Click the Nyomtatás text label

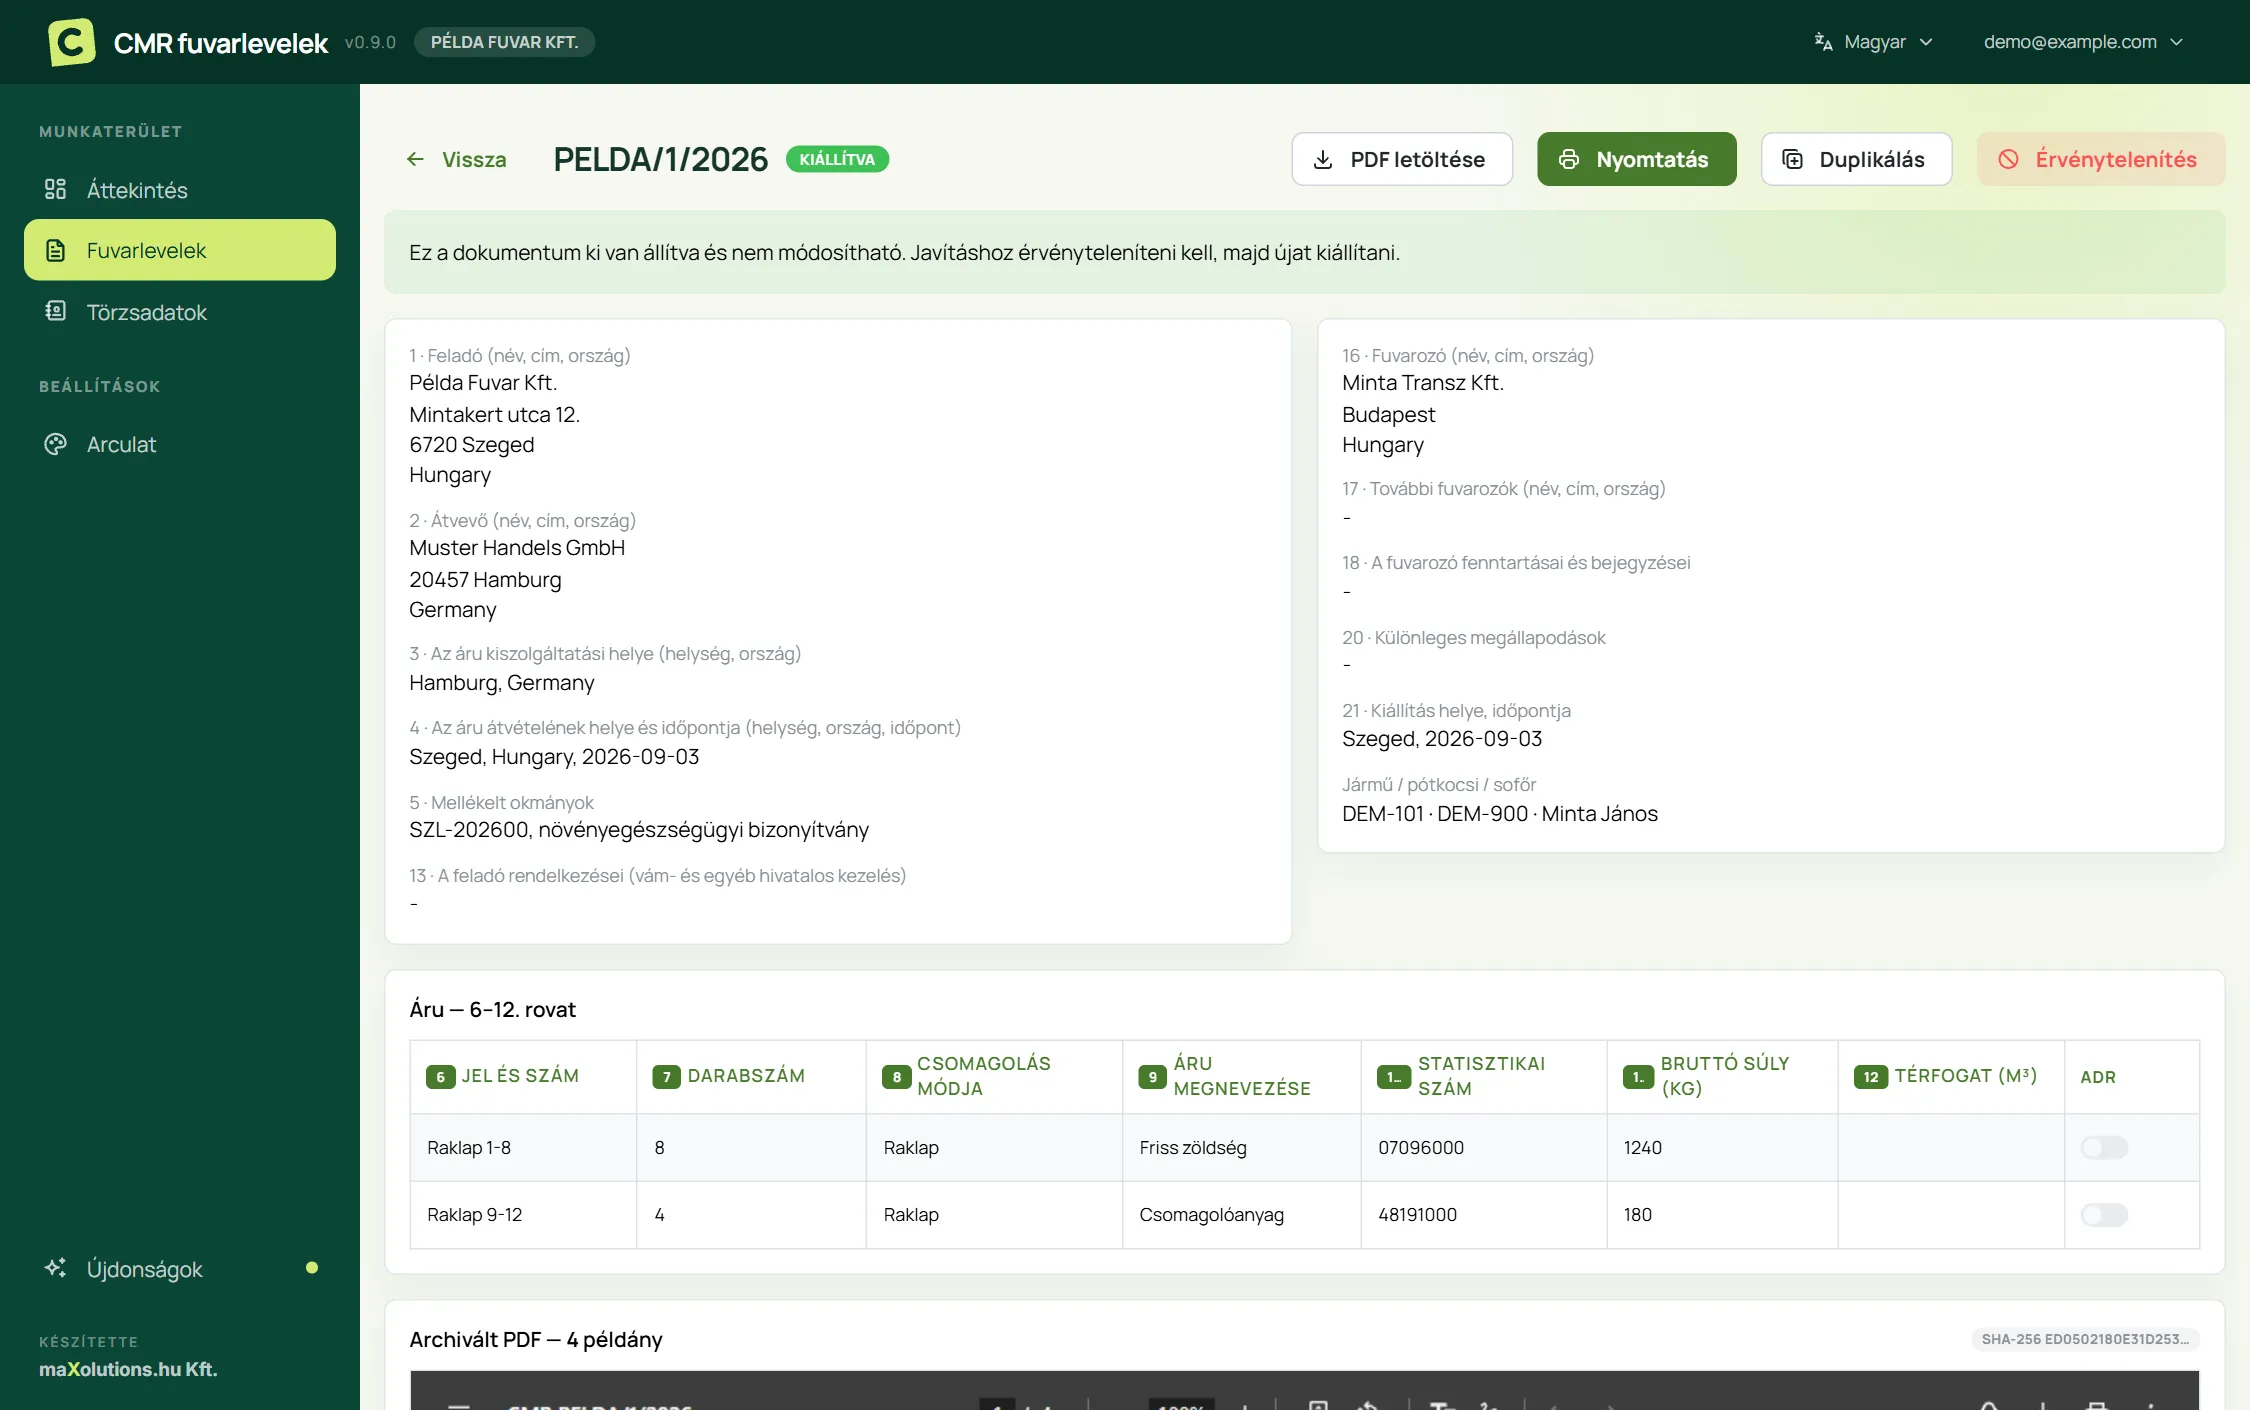coord(1652,159)
